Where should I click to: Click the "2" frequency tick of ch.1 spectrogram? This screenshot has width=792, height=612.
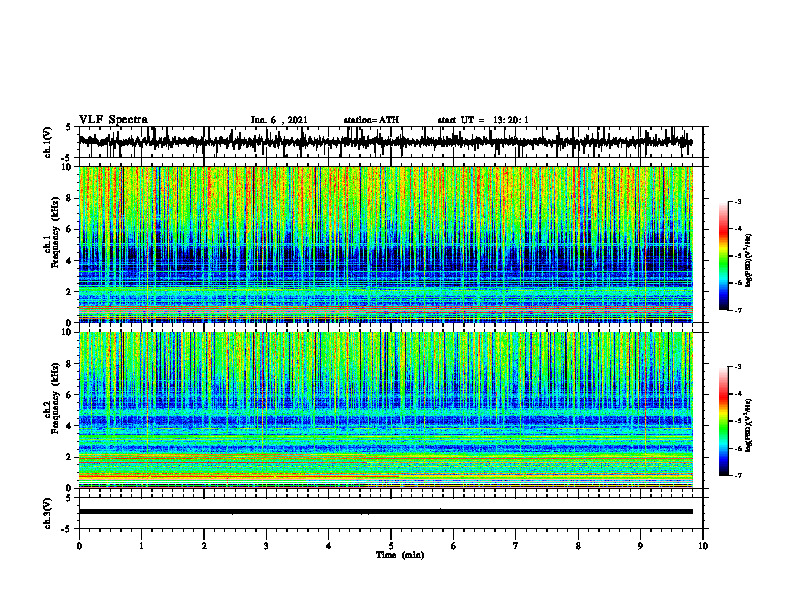pyautogui.click(x=69, y=292)
